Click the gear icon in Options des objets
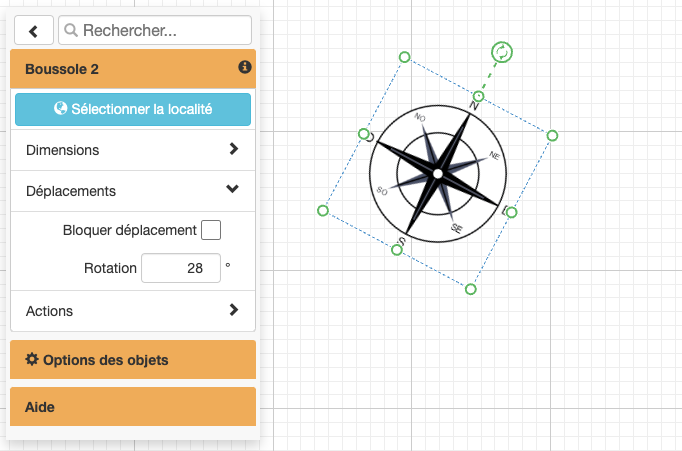This screenshot has height=451, width=682. click(31, 359)
